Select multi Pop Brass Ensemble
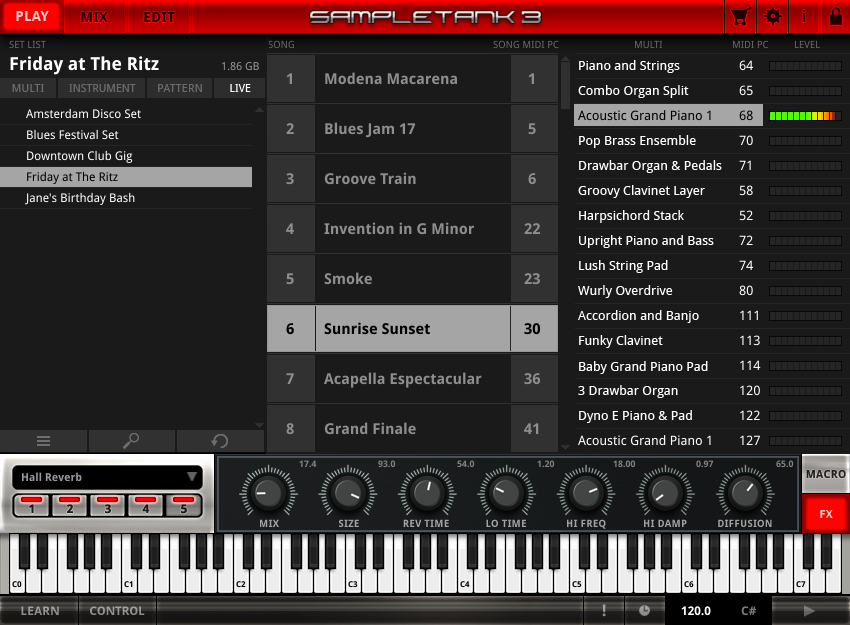The height and width of the screenshot is (625, 850). 668,140
